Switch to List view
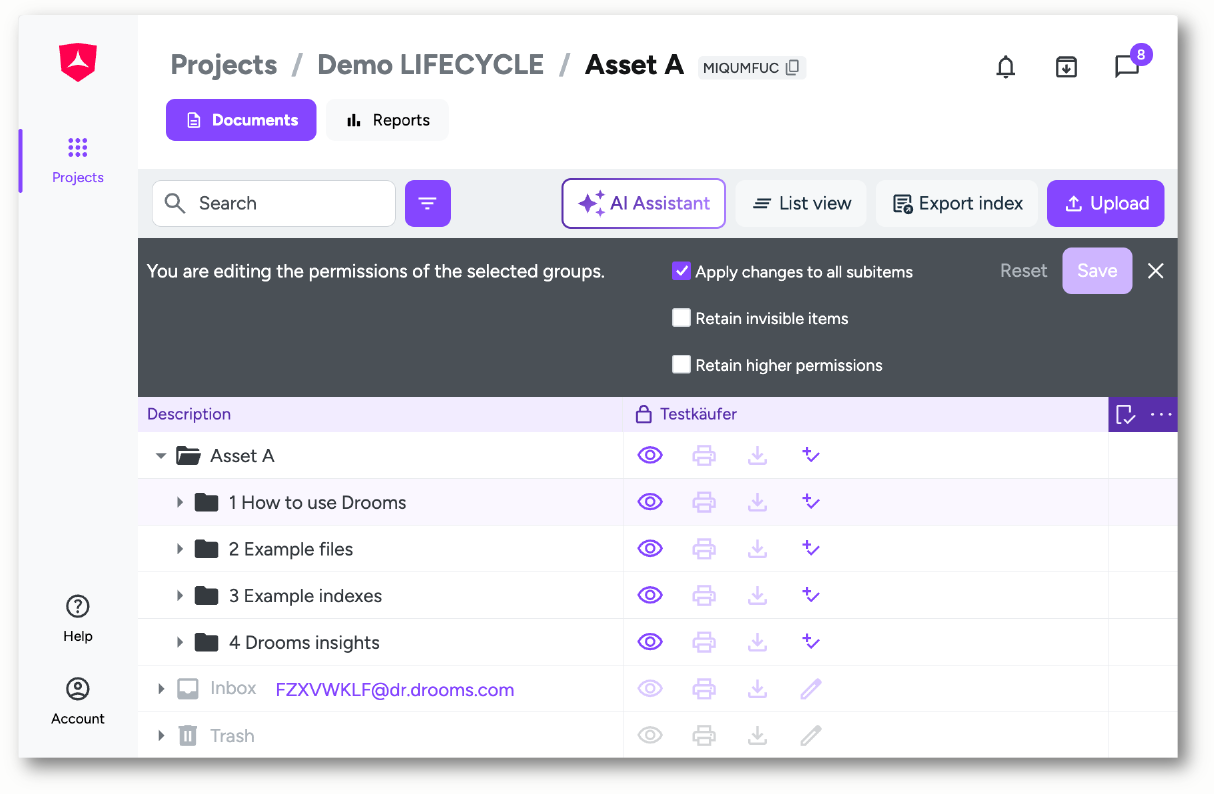Viewport: 1214px width, 794px height. tap(802, 203)
